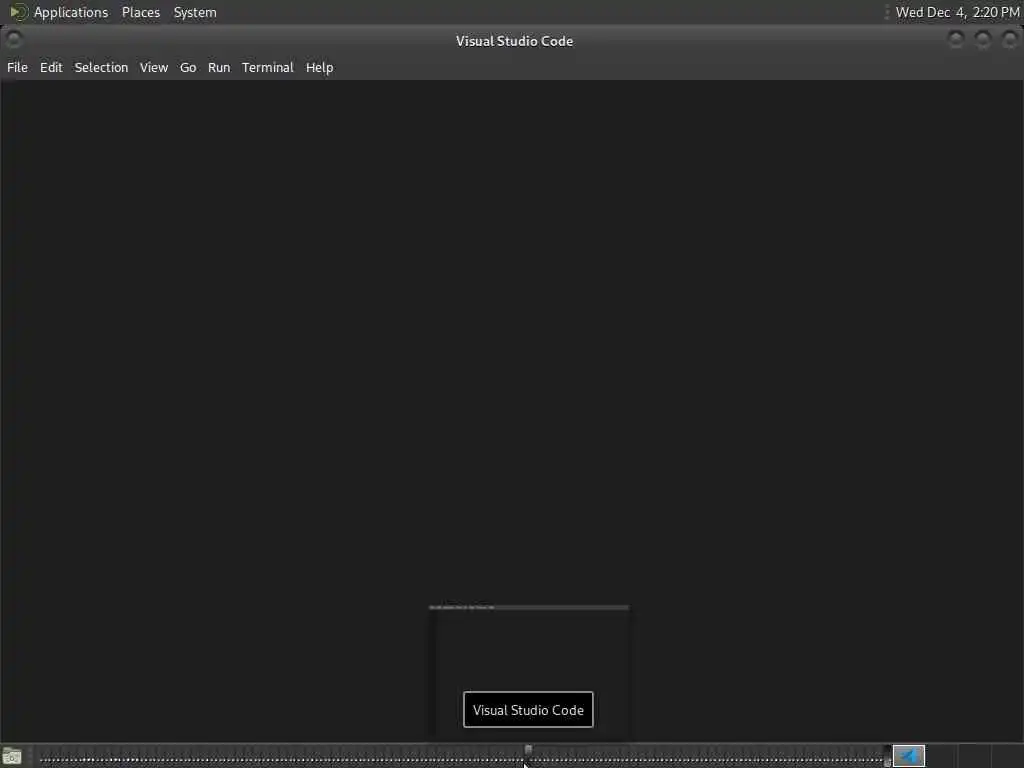Click the show desktop icon in bottom panel
1024x768 pixels.
12,756
